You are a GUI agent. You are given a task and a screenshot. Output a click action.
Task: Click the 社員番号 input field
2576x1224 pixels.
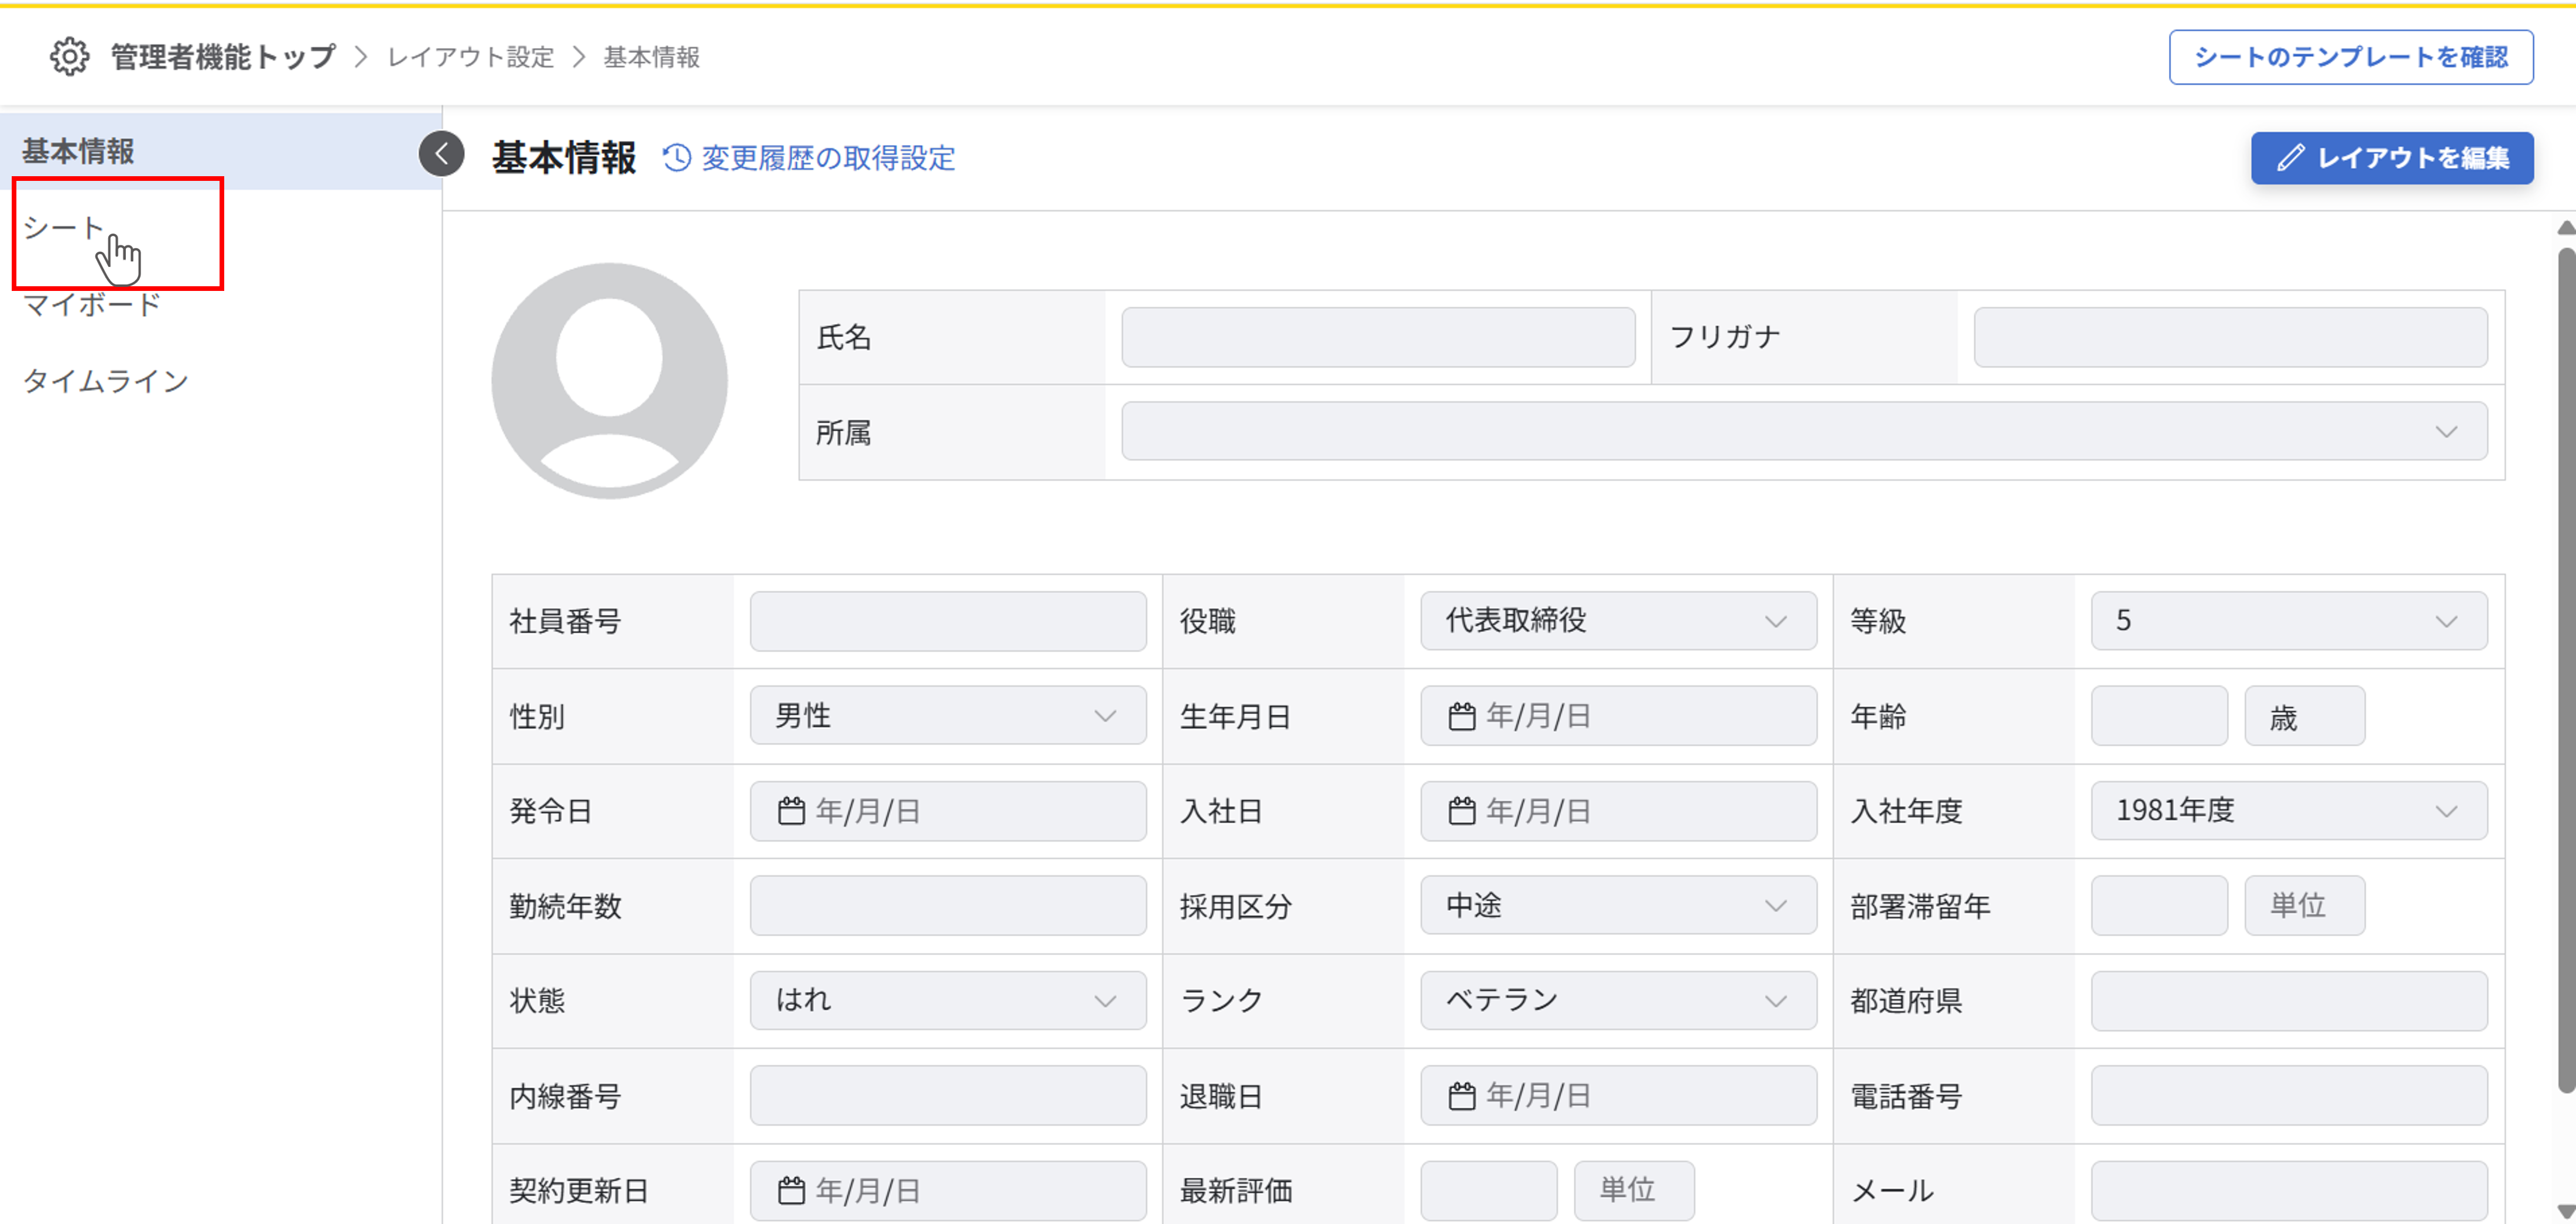click(x=948, y=621)
